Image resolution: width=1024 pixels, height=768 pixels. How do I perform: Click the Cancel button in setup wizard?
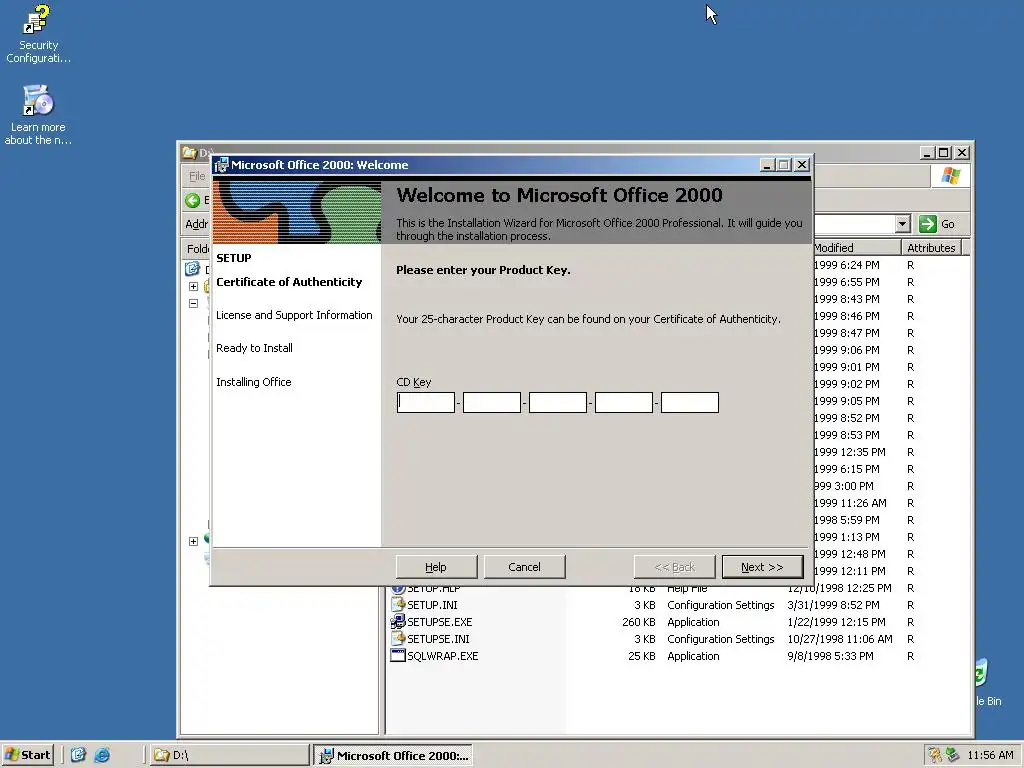(x=524, y=567)
